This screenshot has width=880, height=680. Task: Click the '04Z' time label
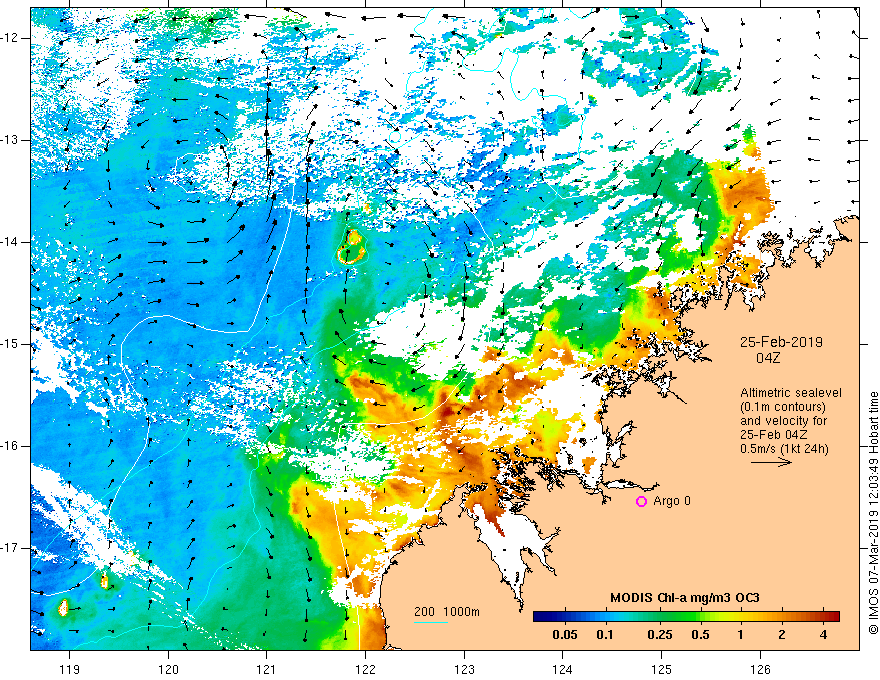(768, 358)
